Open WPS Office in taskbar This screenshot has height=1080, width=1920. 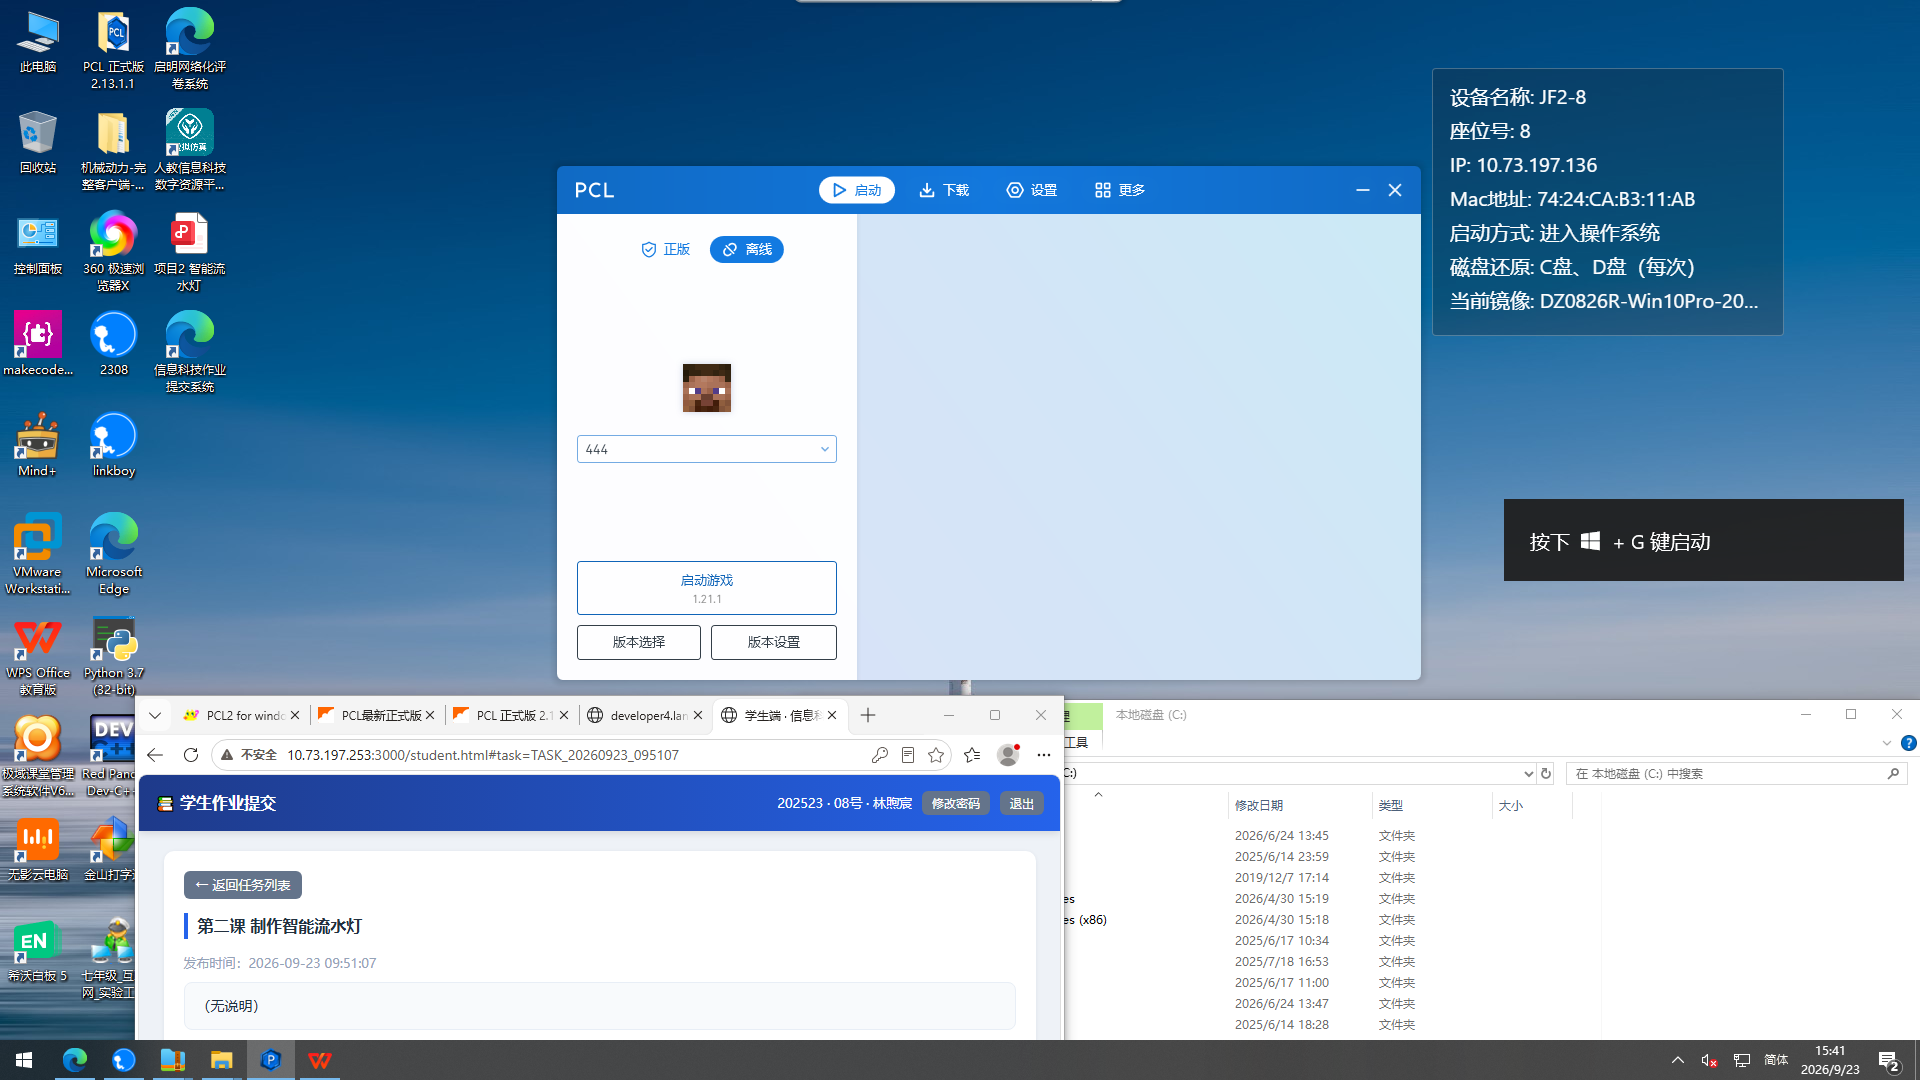[x=320, y=1060]
